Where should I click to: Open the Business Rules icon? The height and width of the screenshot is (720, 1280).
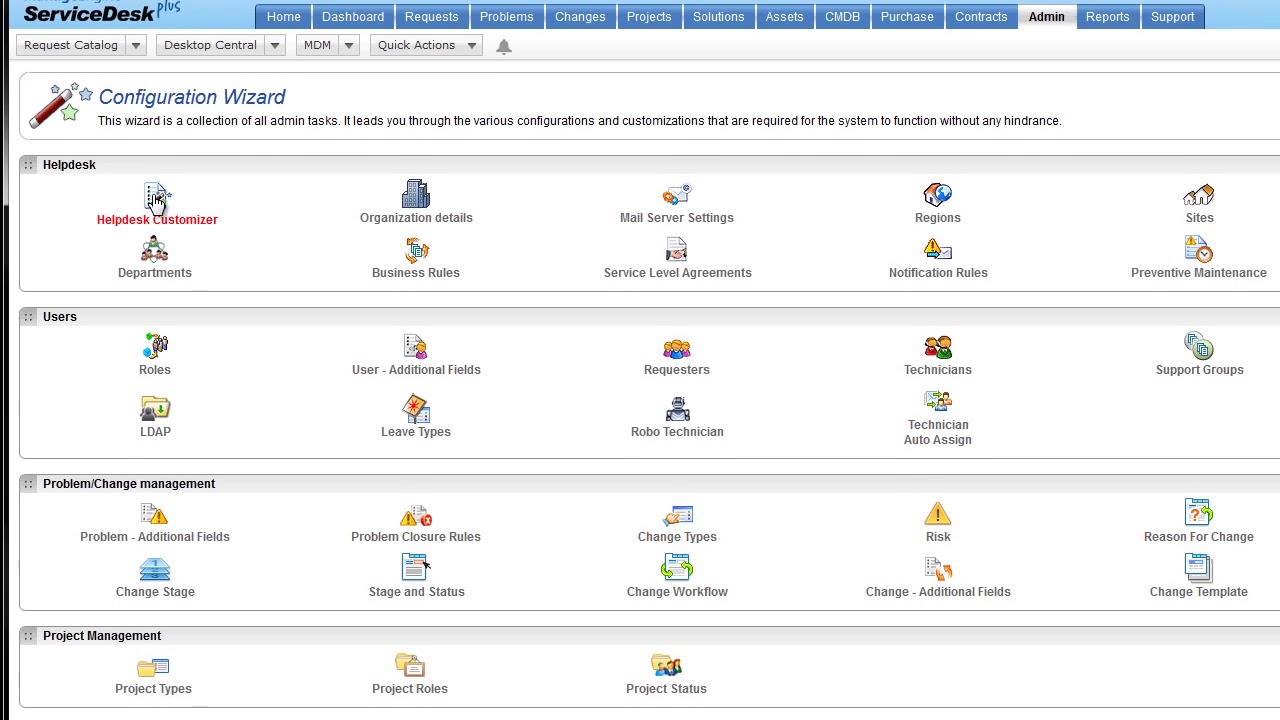pyautogui.click(x=416, y=249)
